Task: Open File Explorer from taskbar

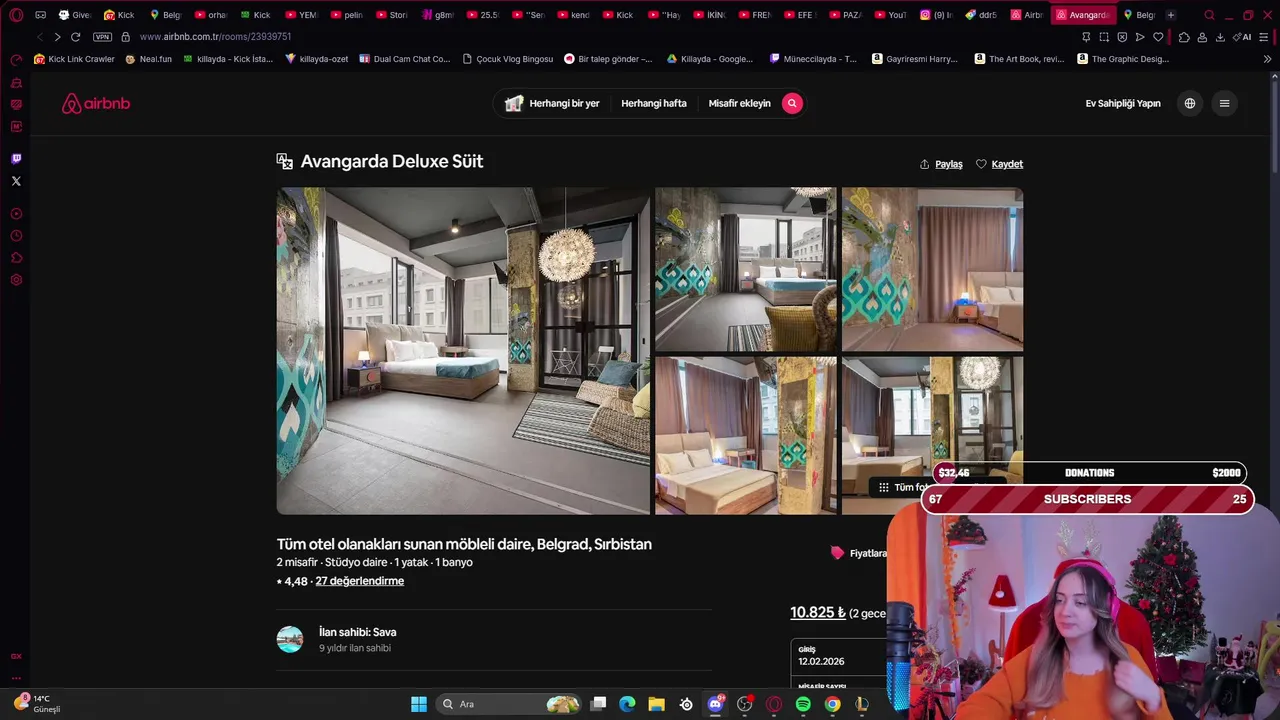Action: (x=656, y=704)
